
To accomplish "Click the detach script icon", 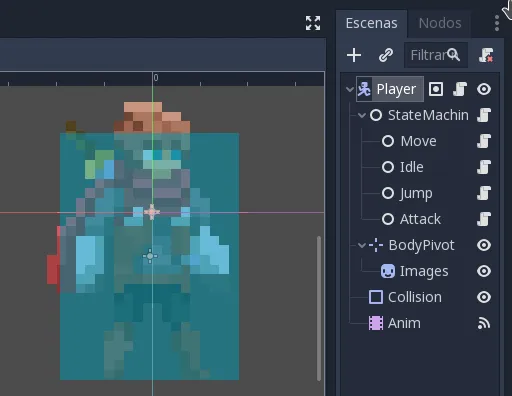I will click(486, 55).
